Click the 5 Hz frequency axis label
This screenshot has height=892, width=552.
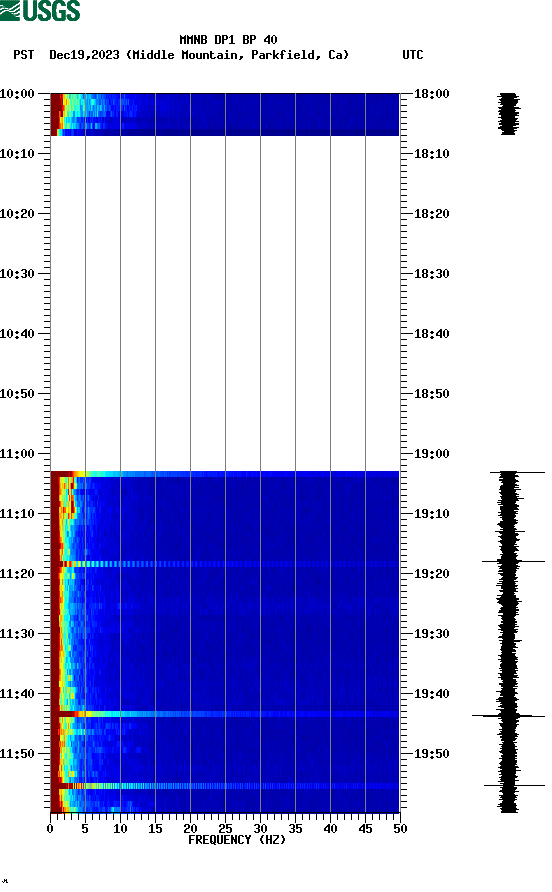85,829
